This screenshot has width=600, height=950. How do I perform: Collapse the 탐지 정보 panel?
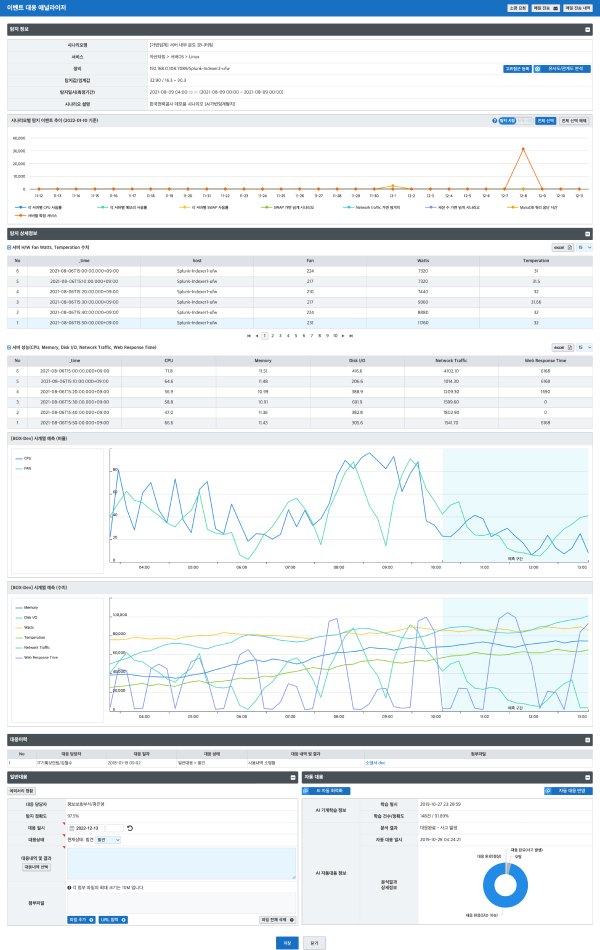click(586, 30)
